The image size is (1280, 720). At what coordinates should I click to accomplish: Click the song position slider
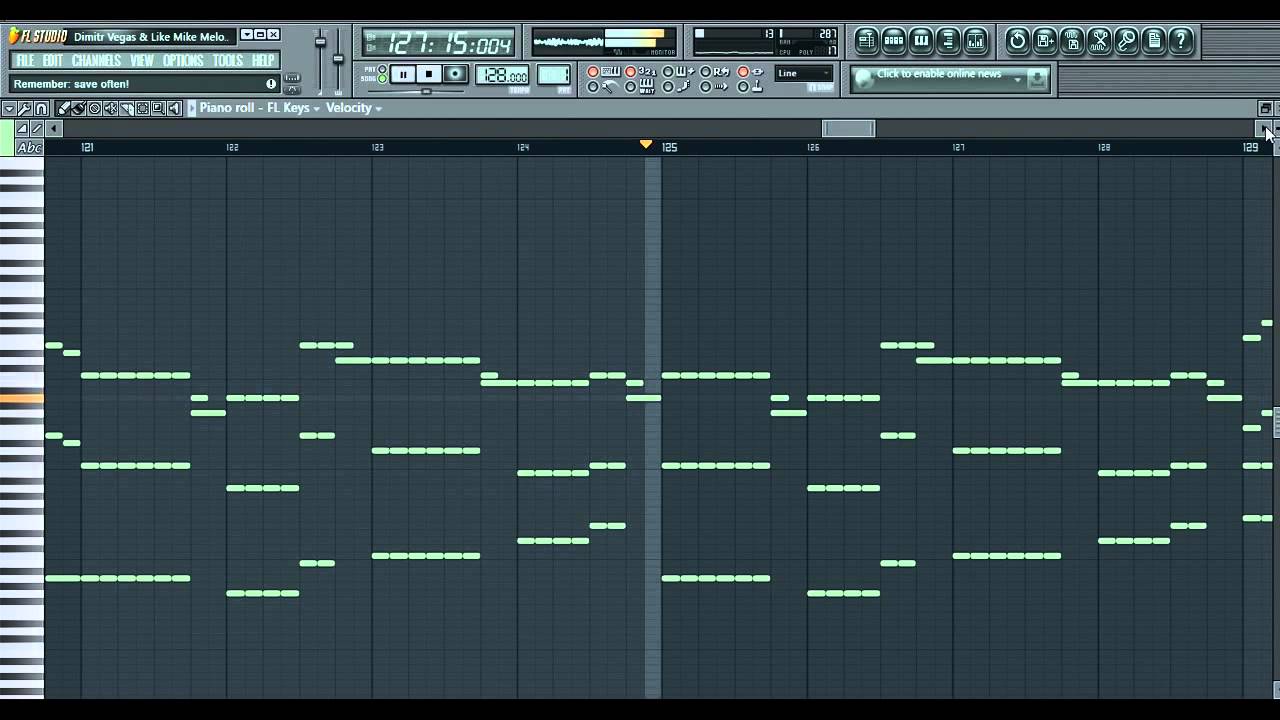[x=427, y=91]
